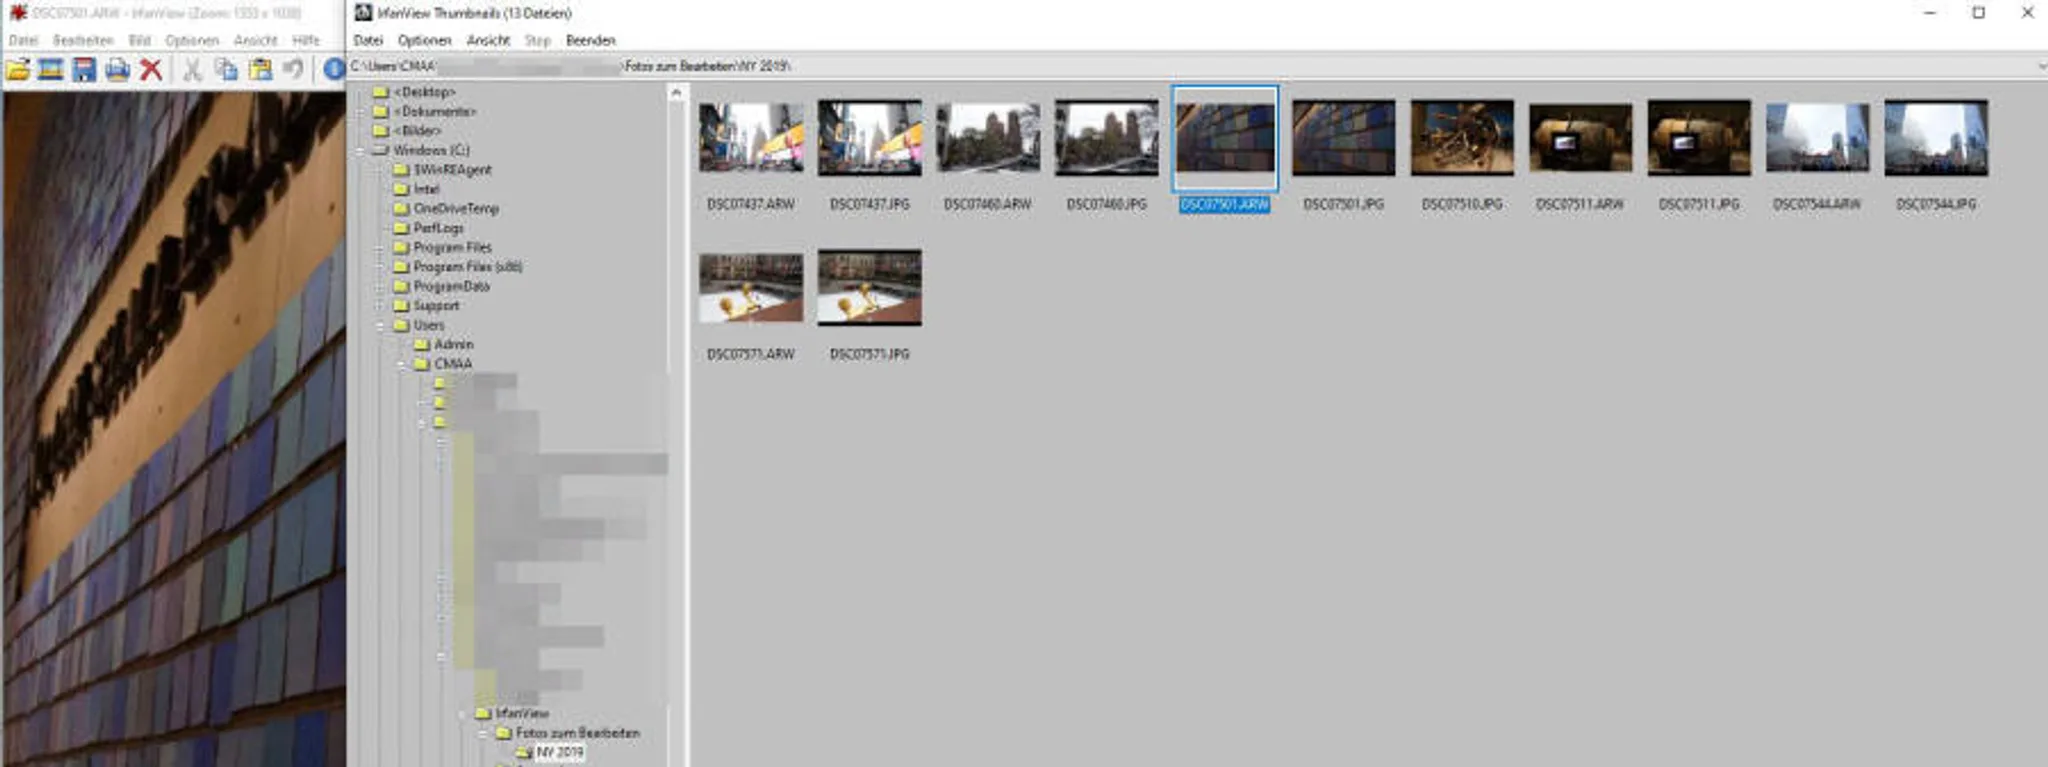Open Ansicht menu in viewer window
This screenshot has width=2048, height=767.
pyautogui.click(x=256, y=41)
